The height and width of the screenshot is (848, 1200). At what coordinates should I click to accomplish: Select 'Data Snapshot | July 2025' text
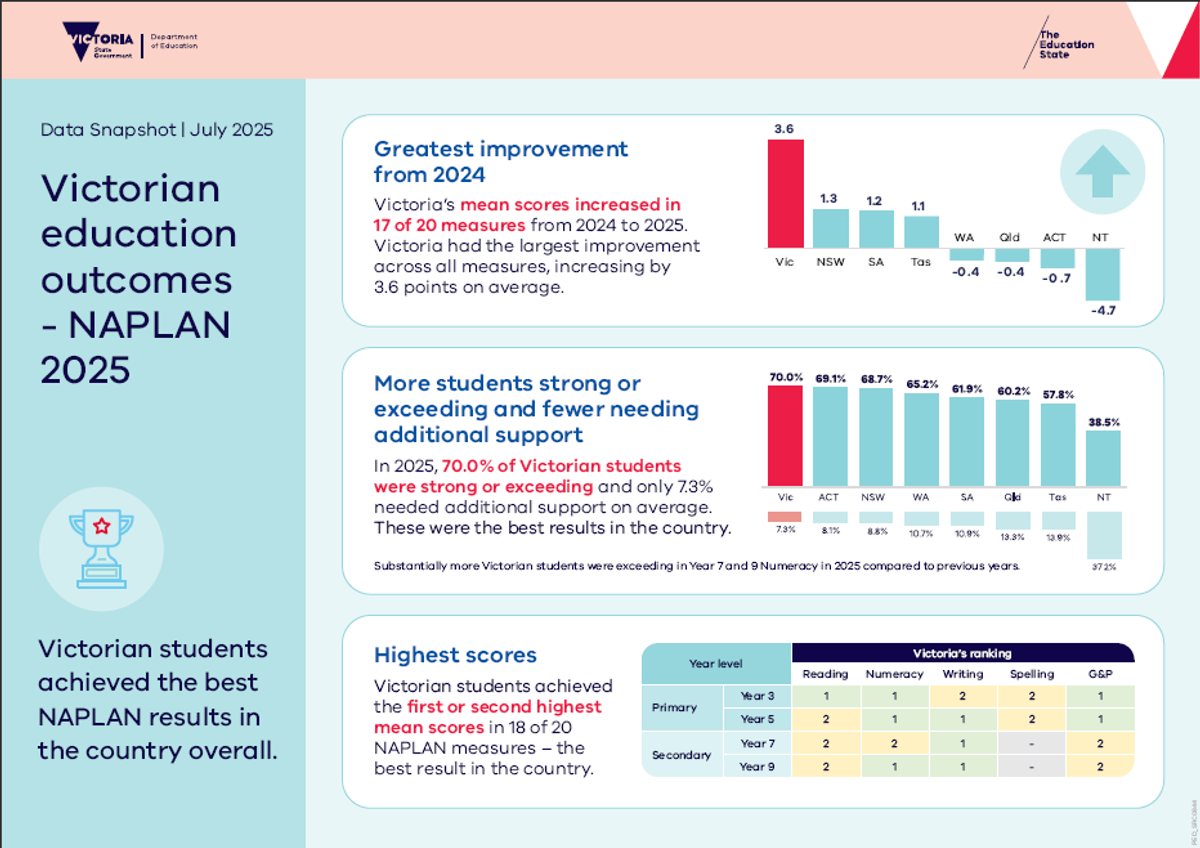pyautogui.click(x=157, y=130)
